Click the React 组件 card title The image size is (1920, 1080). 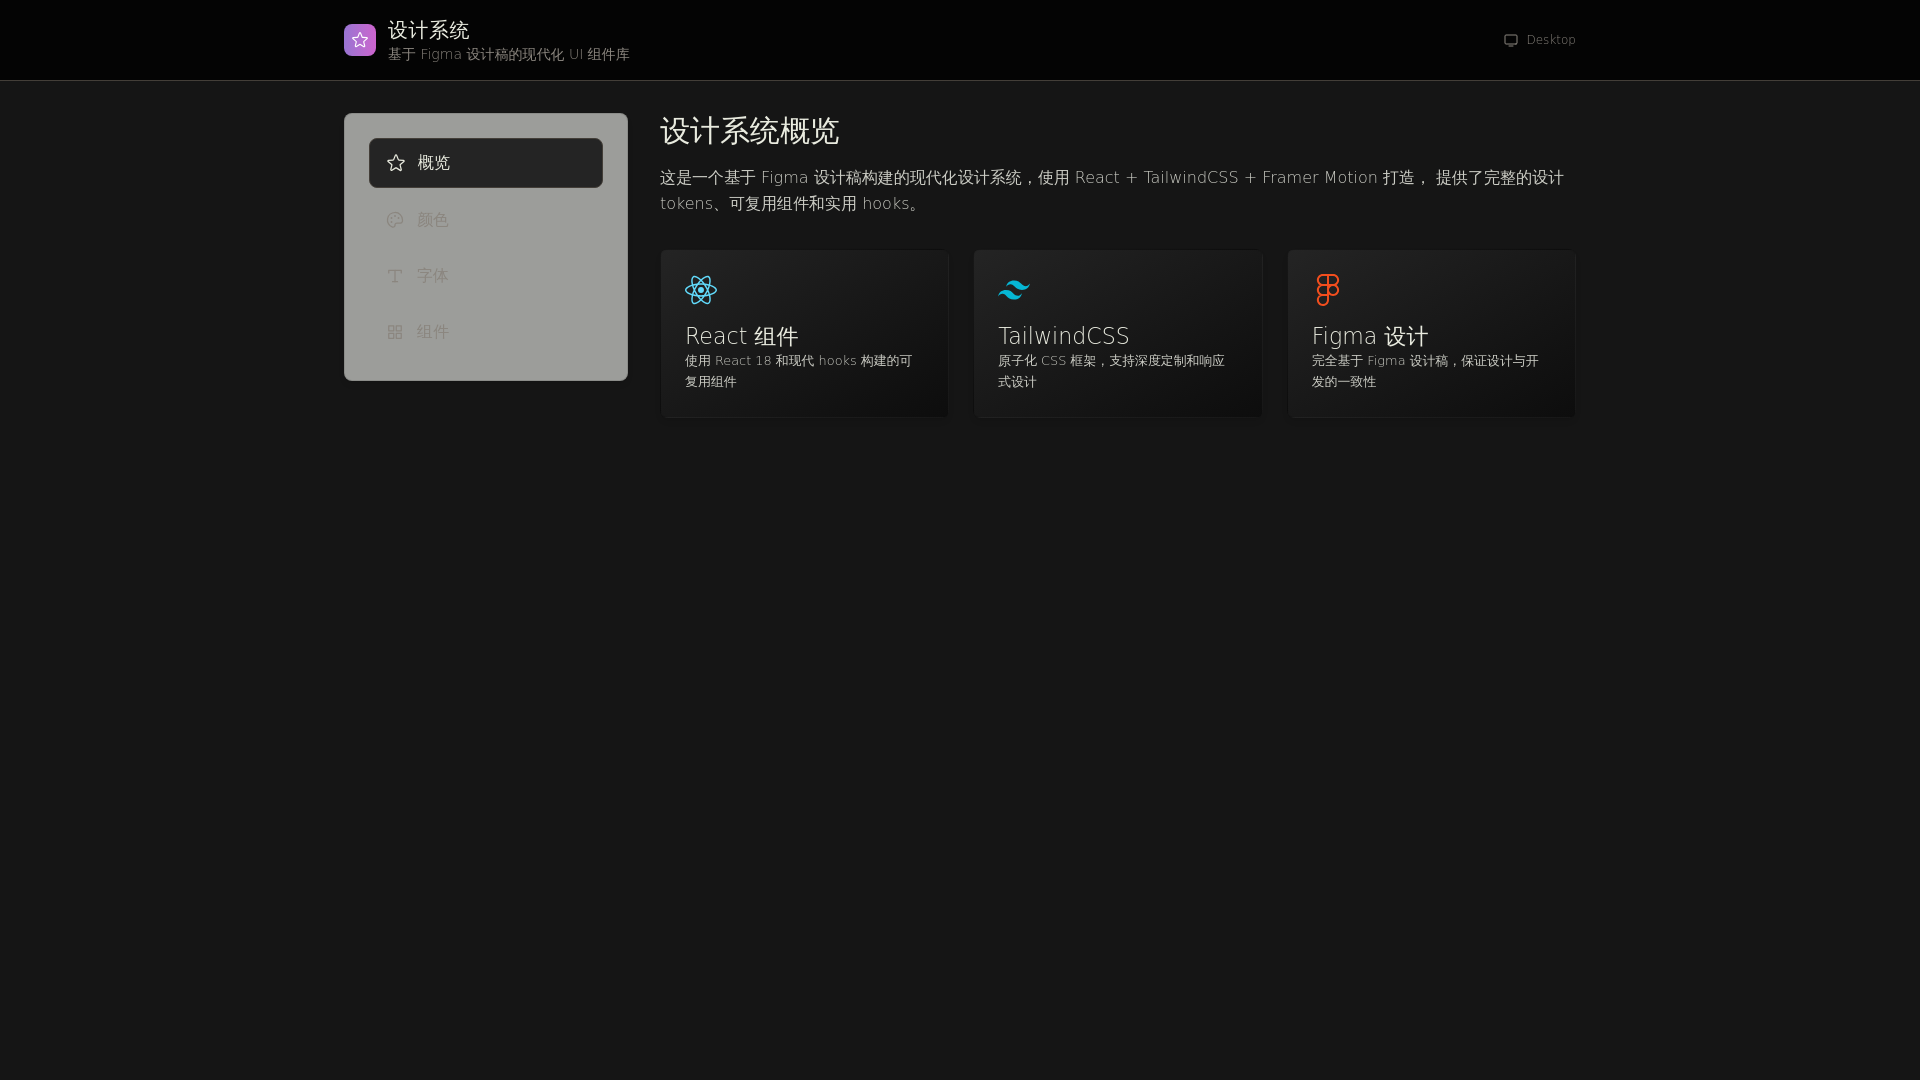coord(742,336)
